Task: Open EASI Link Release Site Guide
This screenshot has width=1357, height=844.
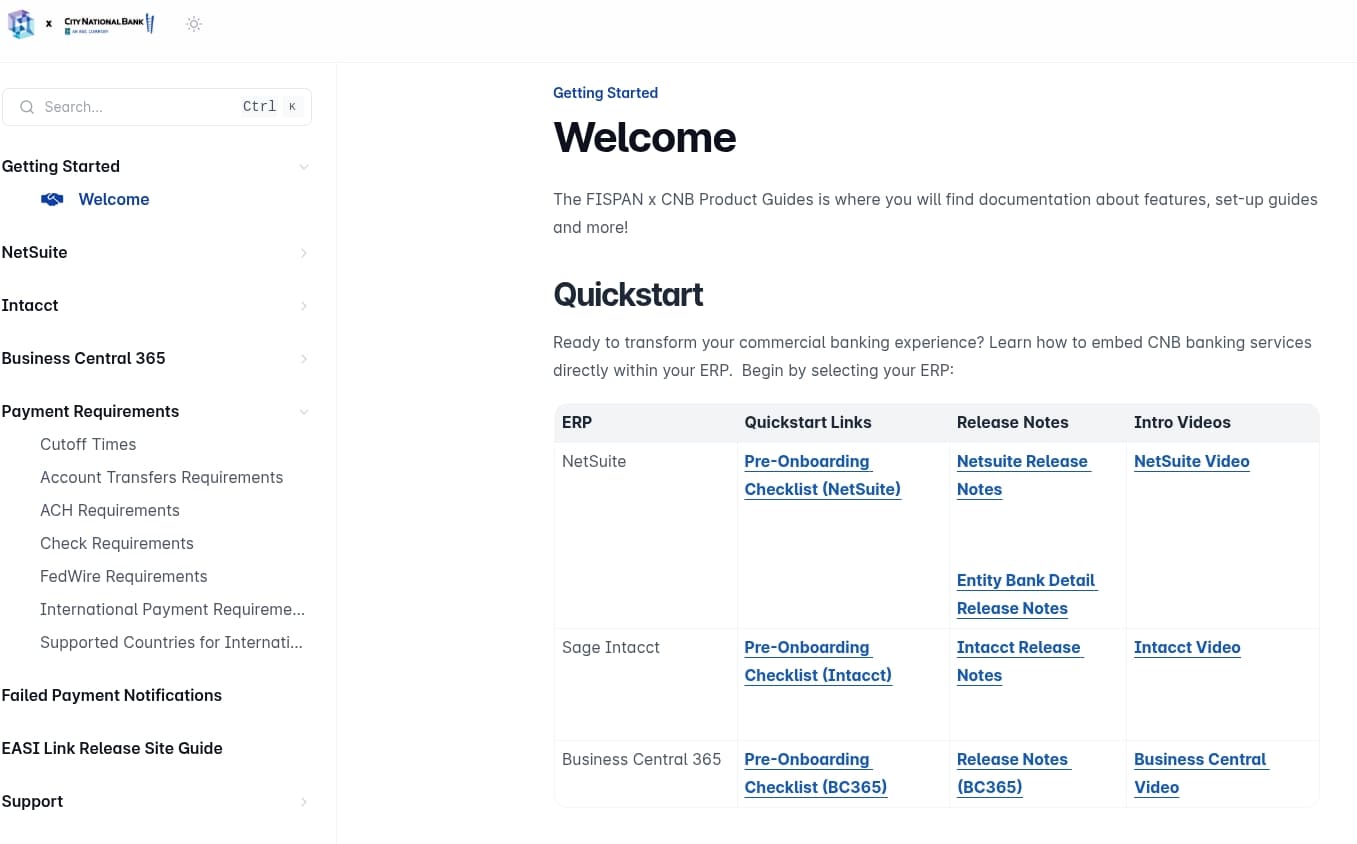Action: pyautogui.click(x=112, y=748)
